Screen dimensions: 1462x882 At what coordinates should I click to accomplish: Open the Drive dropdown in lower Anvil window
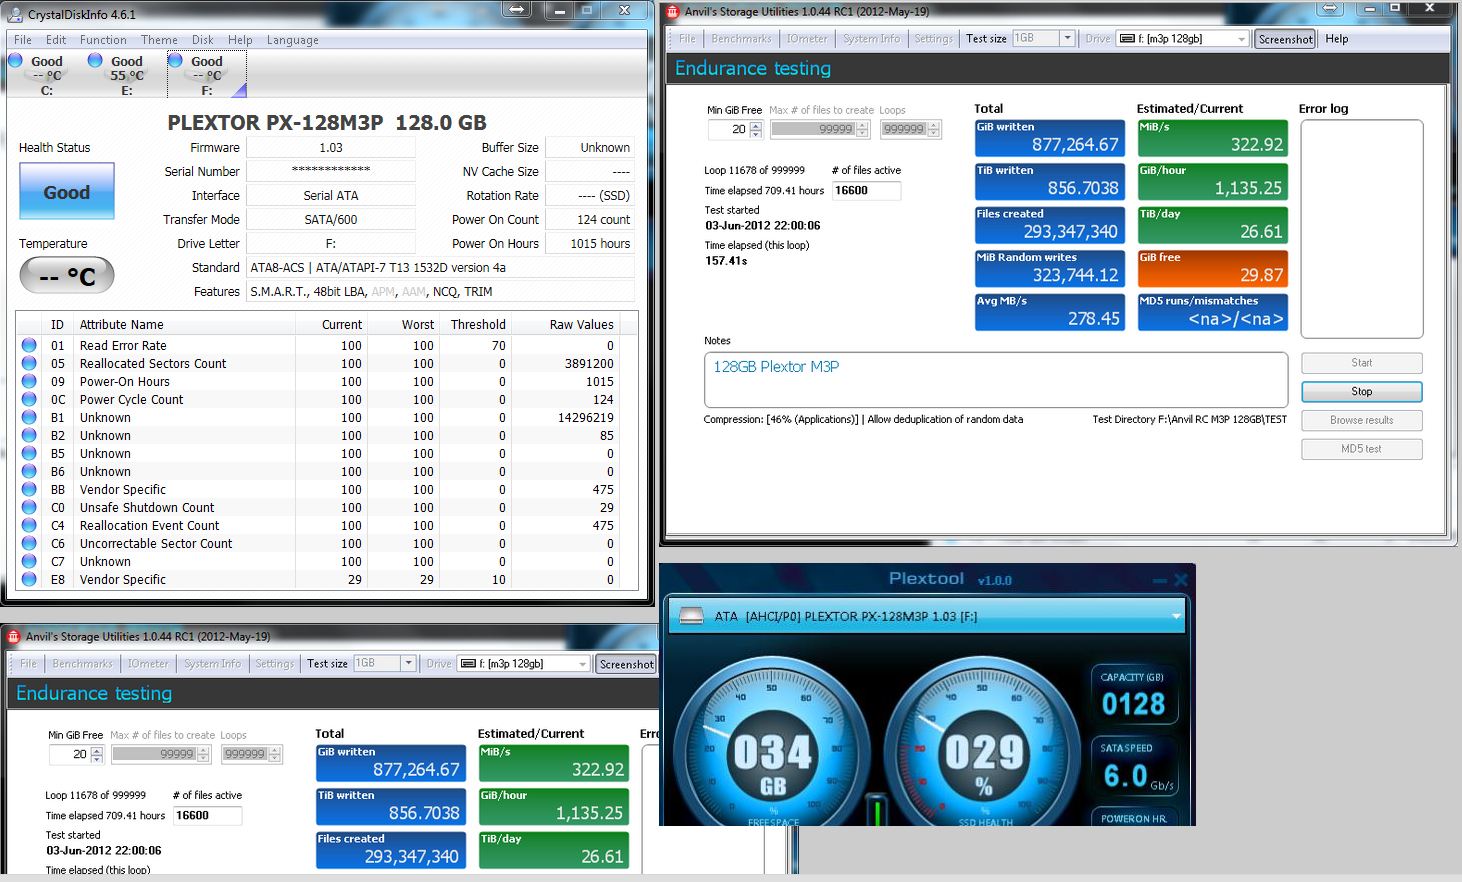[583, 664]
